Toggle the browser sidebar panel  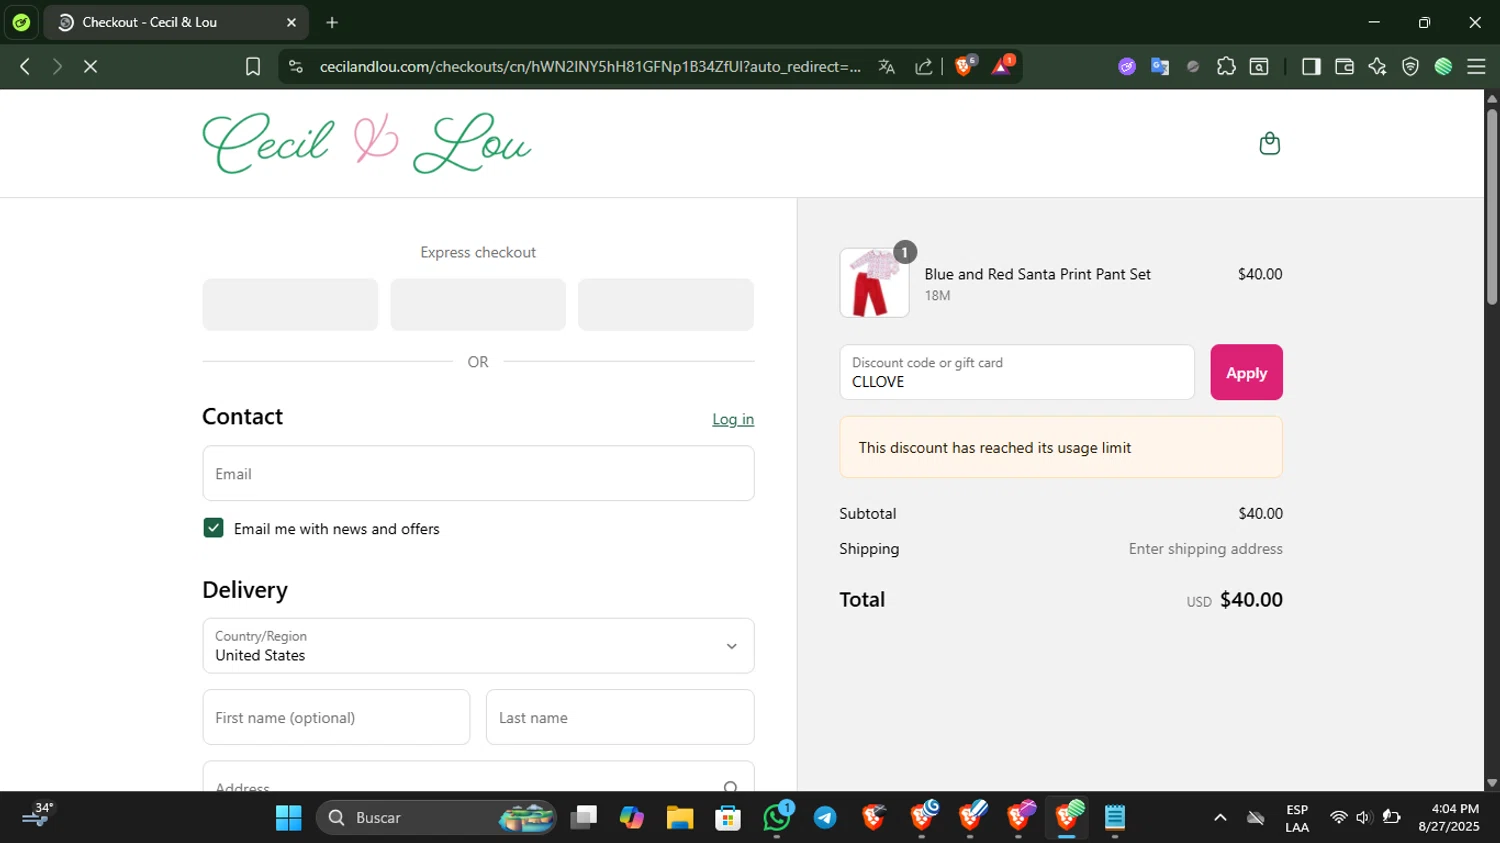click(x=1311, y=67)
